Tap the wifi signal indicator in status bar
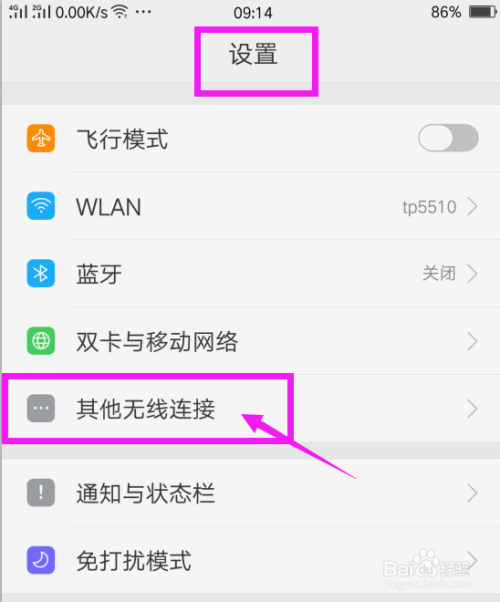Image resolution: width=500 pixels, height=602 pixels. 120,12
